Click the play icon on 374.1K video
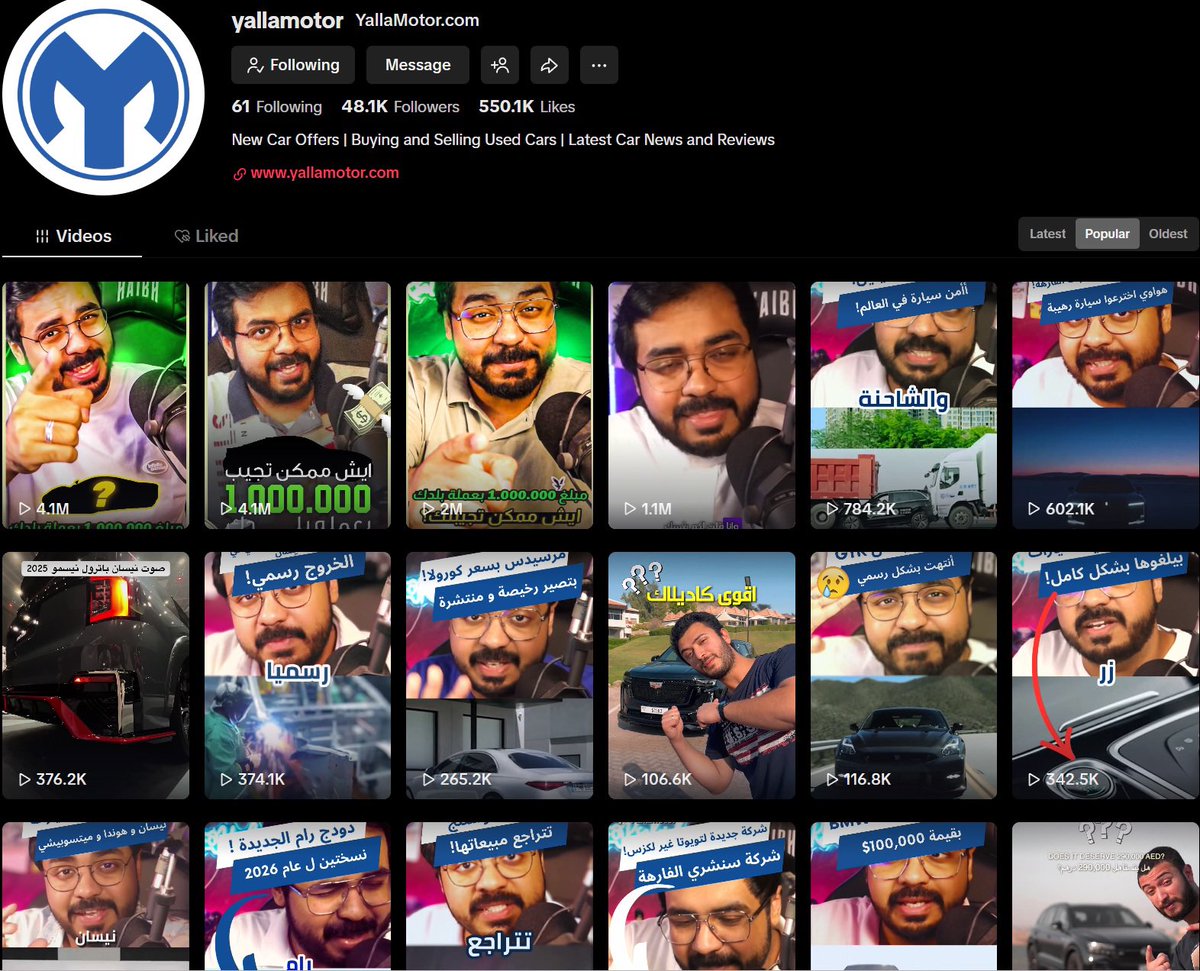 point(226,779)
